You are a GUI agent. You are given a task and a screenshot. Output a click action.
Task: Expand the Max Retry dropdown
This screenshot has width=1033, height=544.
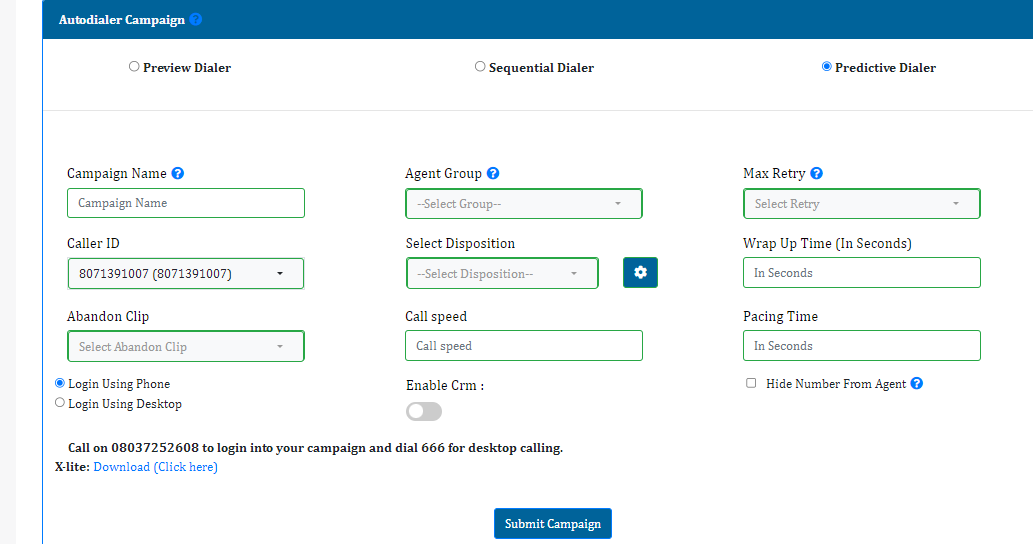coord(861,204)
